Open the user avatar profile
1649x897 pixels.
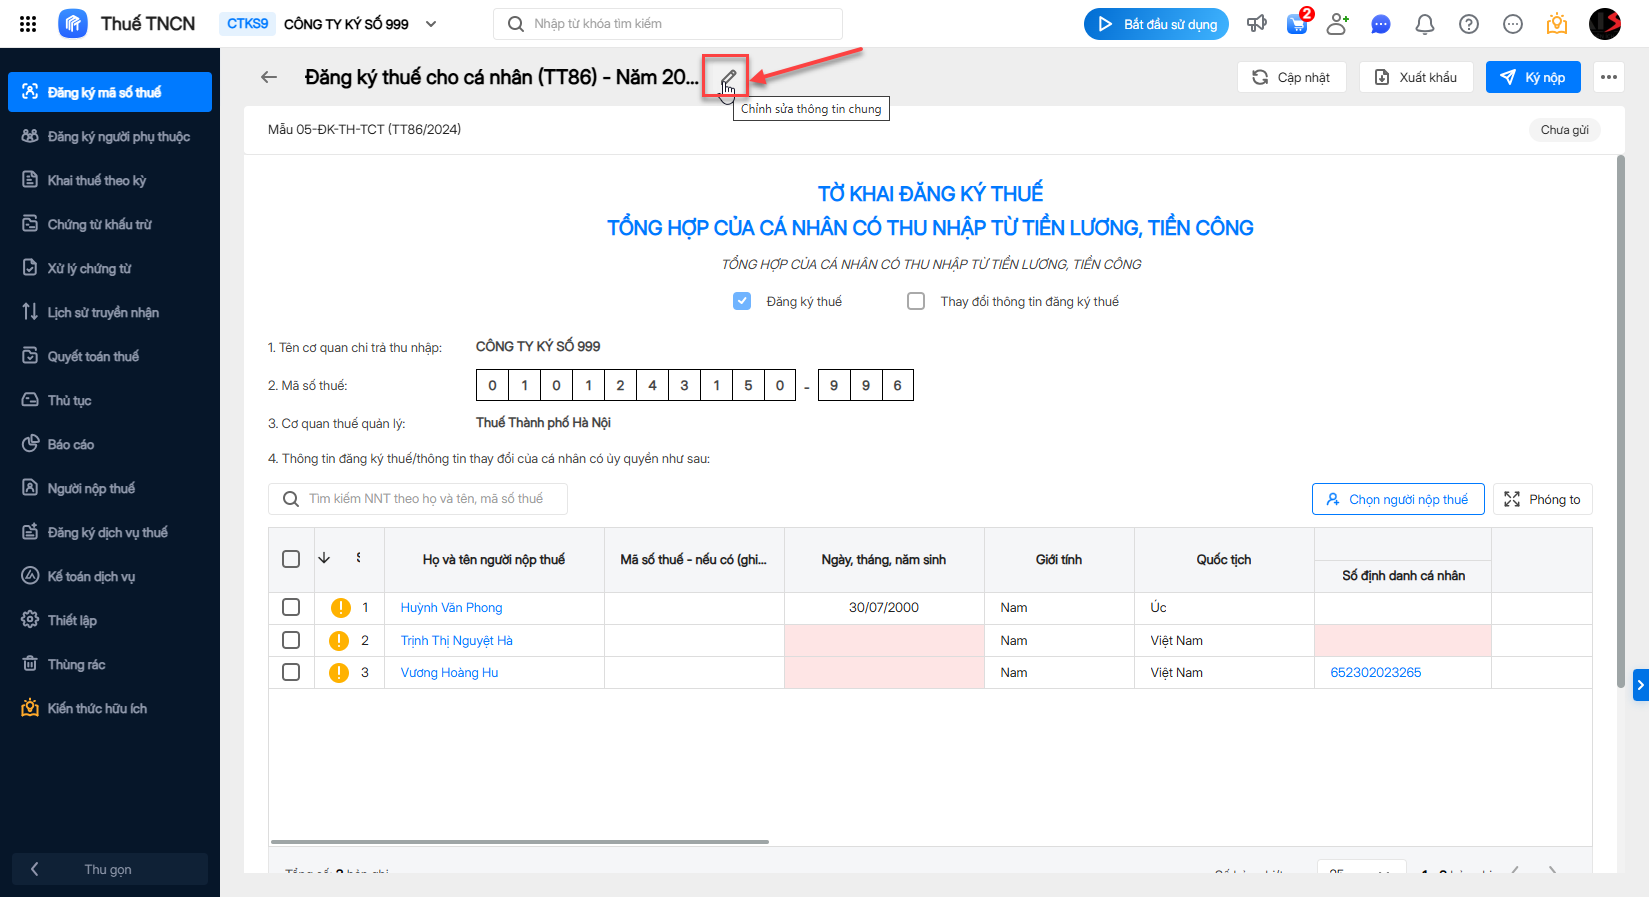[1605, 24]
